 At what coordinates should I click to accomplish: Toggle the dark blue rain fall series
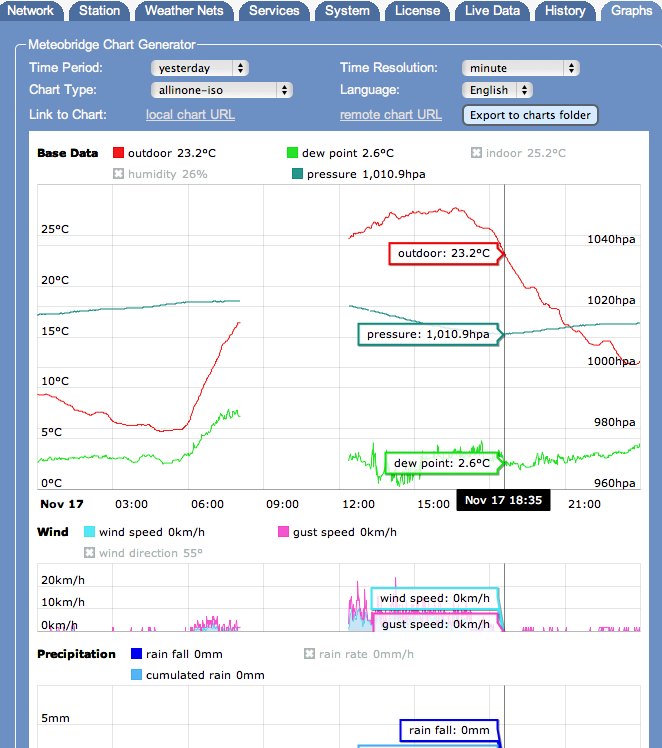(x=136, y=654)
